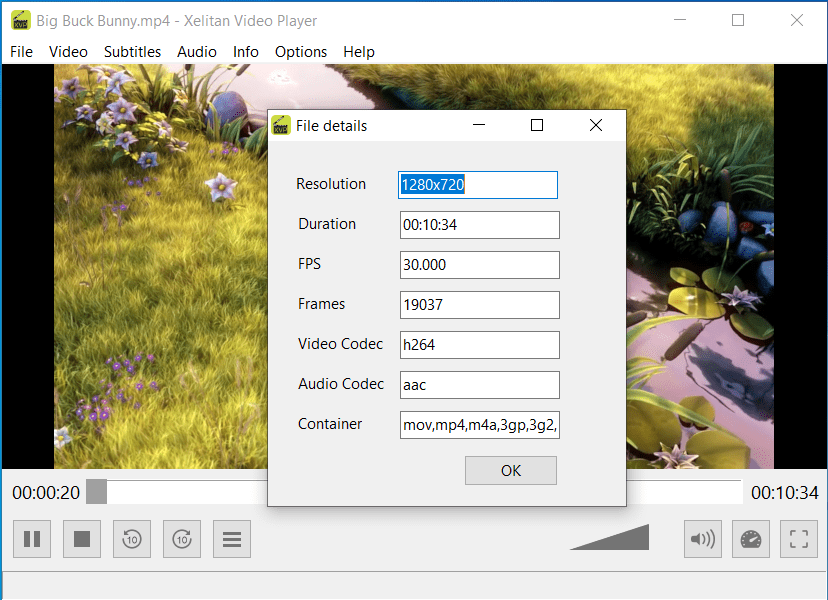
Task: Click the Audio Codec label
Action: point(341,383)
